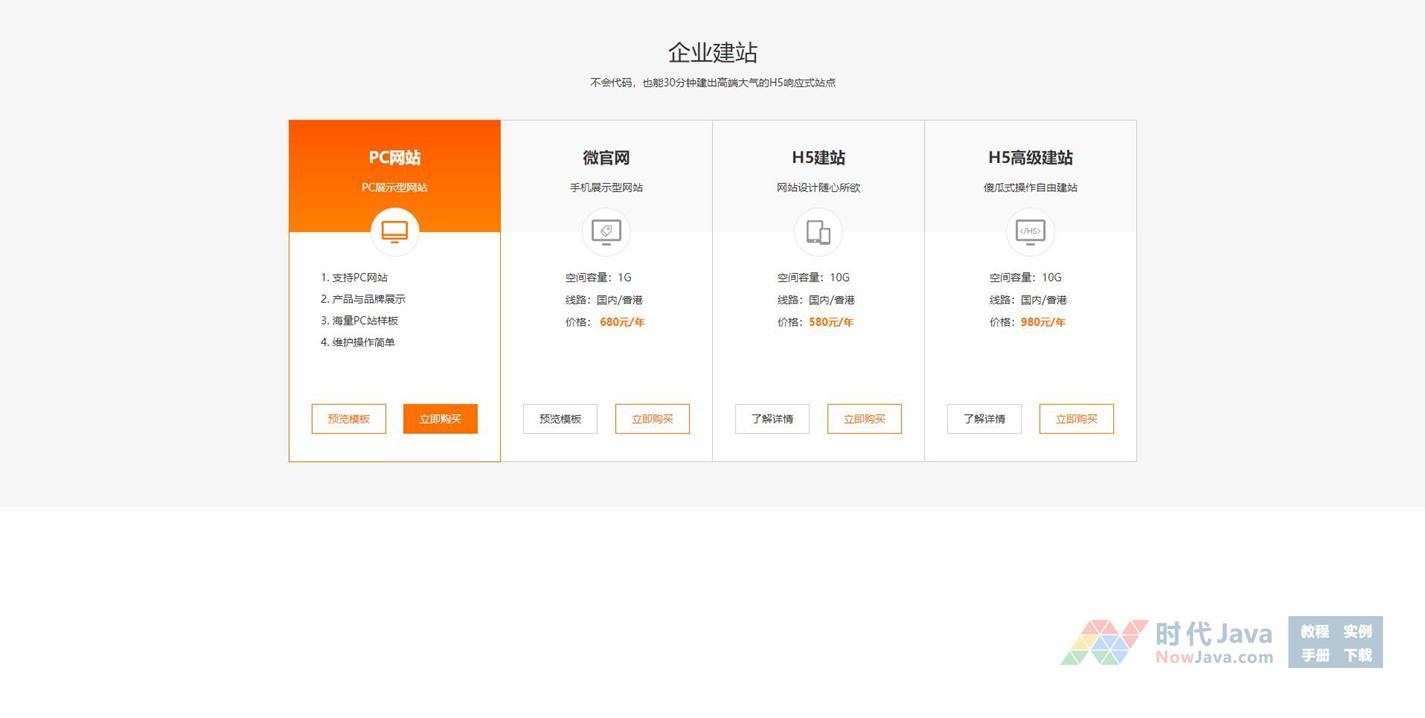Buy 微官网 plan with 立即购买

click(652, 419)
